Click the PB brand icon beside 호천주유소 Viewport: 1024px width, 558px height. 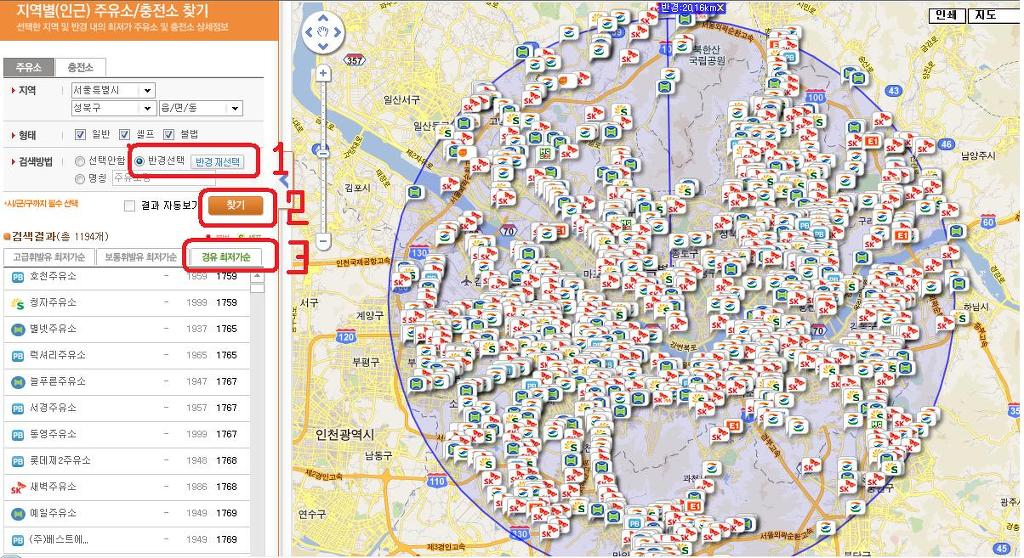click(18, 277)
